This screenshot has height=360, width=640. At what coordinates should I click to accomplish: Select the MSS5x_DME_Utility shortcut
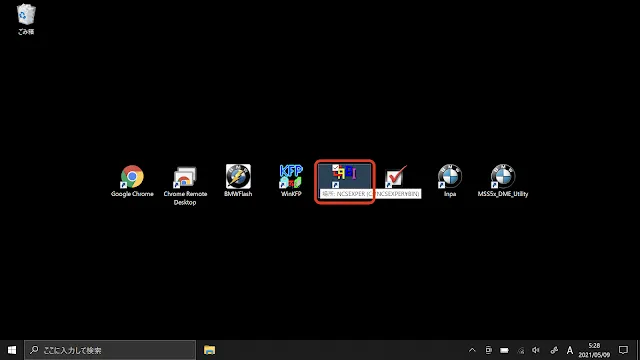(503, 181)
